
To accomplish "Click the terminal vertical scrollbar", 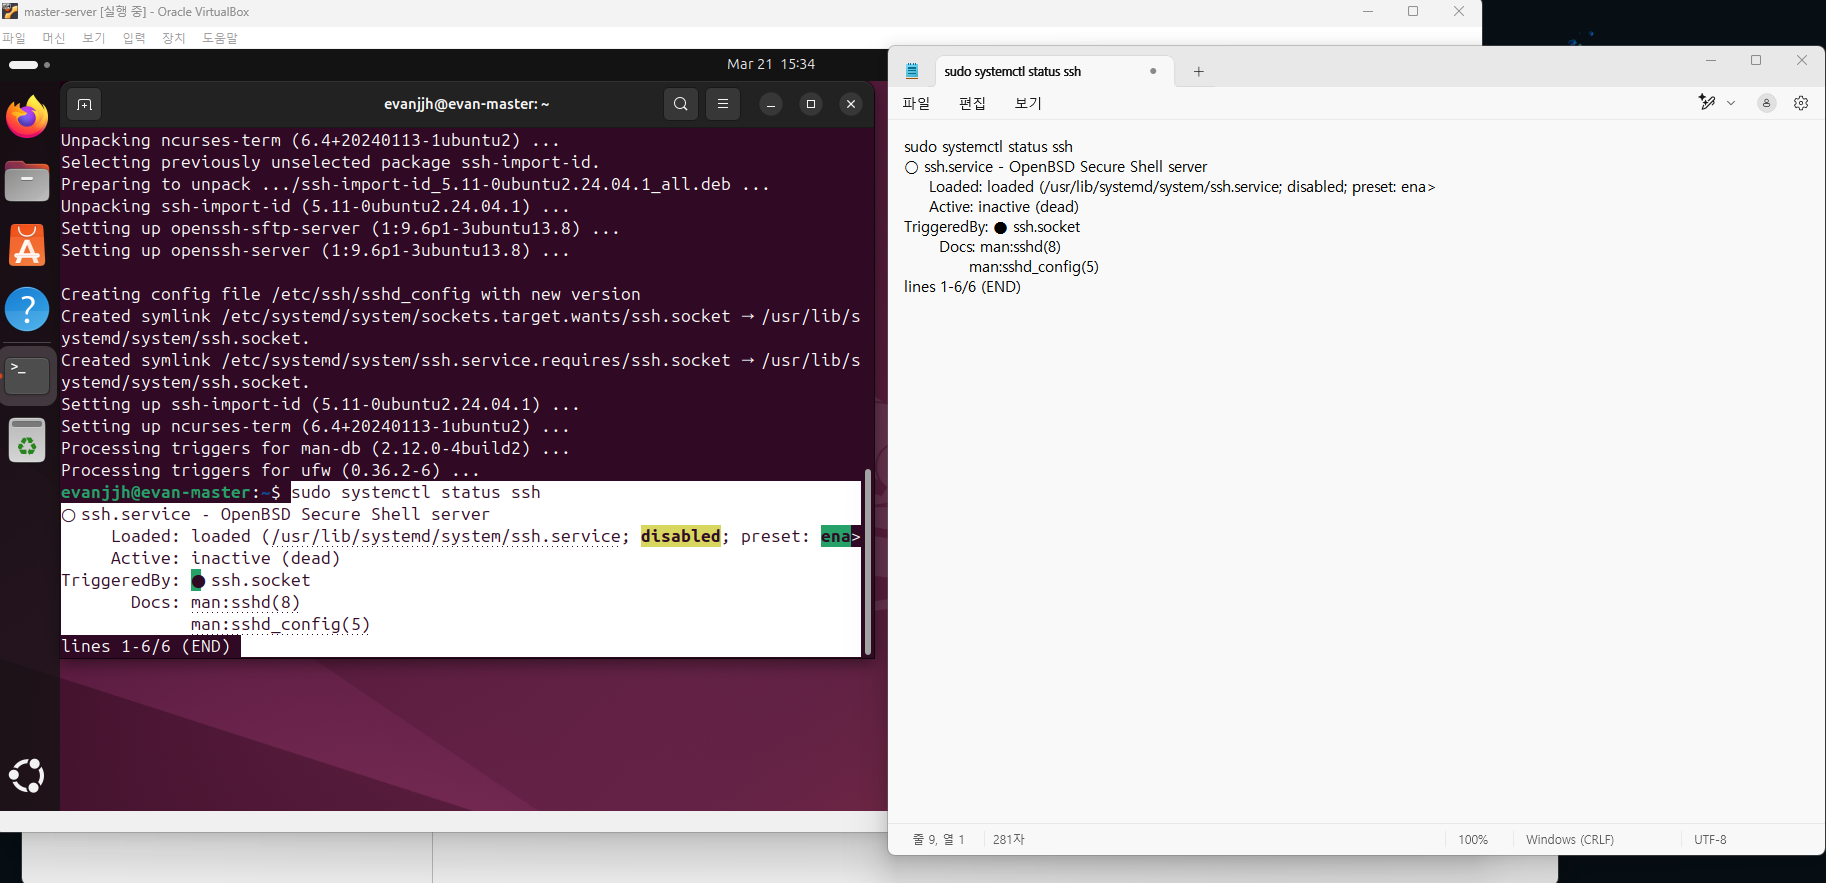I will tap(868, 560).
